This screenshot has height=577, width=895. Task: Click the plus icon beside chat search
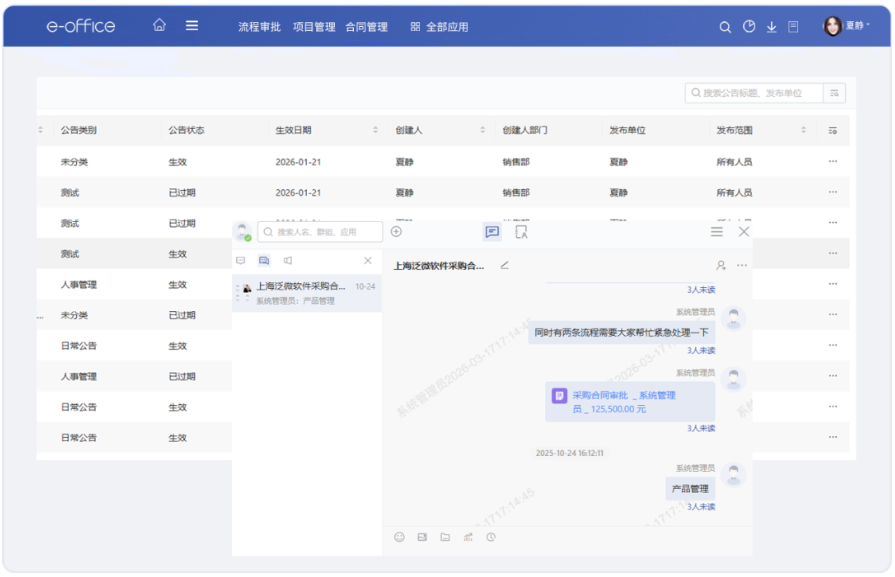396,232
